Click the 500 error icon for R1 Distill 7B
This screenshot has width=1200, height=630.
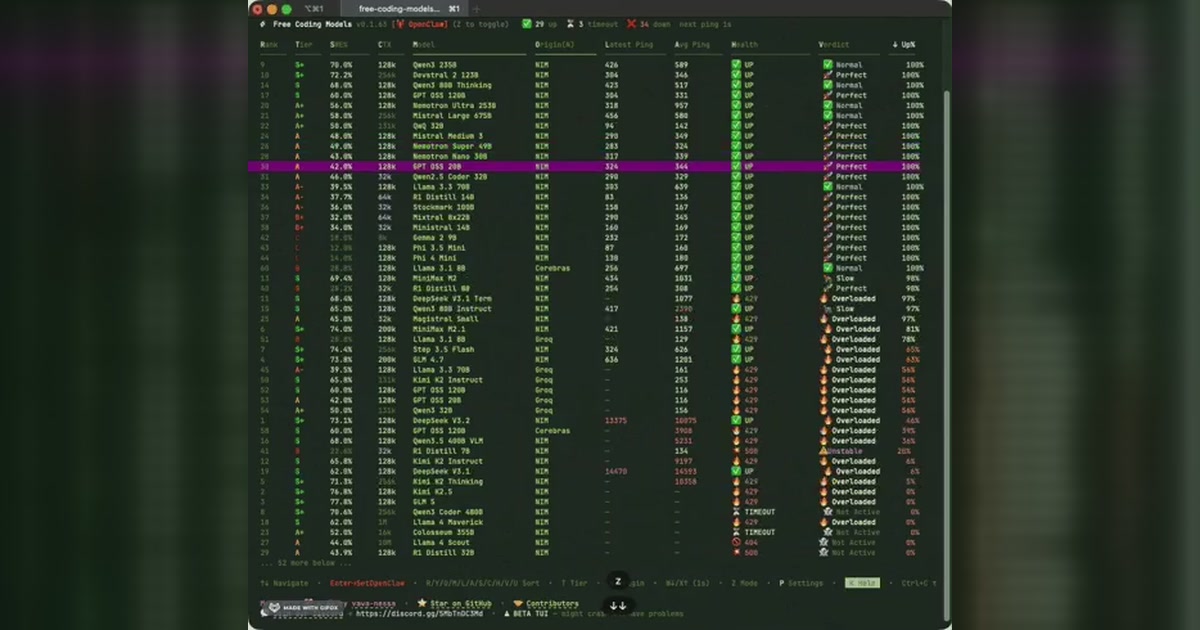coord(736,451)
